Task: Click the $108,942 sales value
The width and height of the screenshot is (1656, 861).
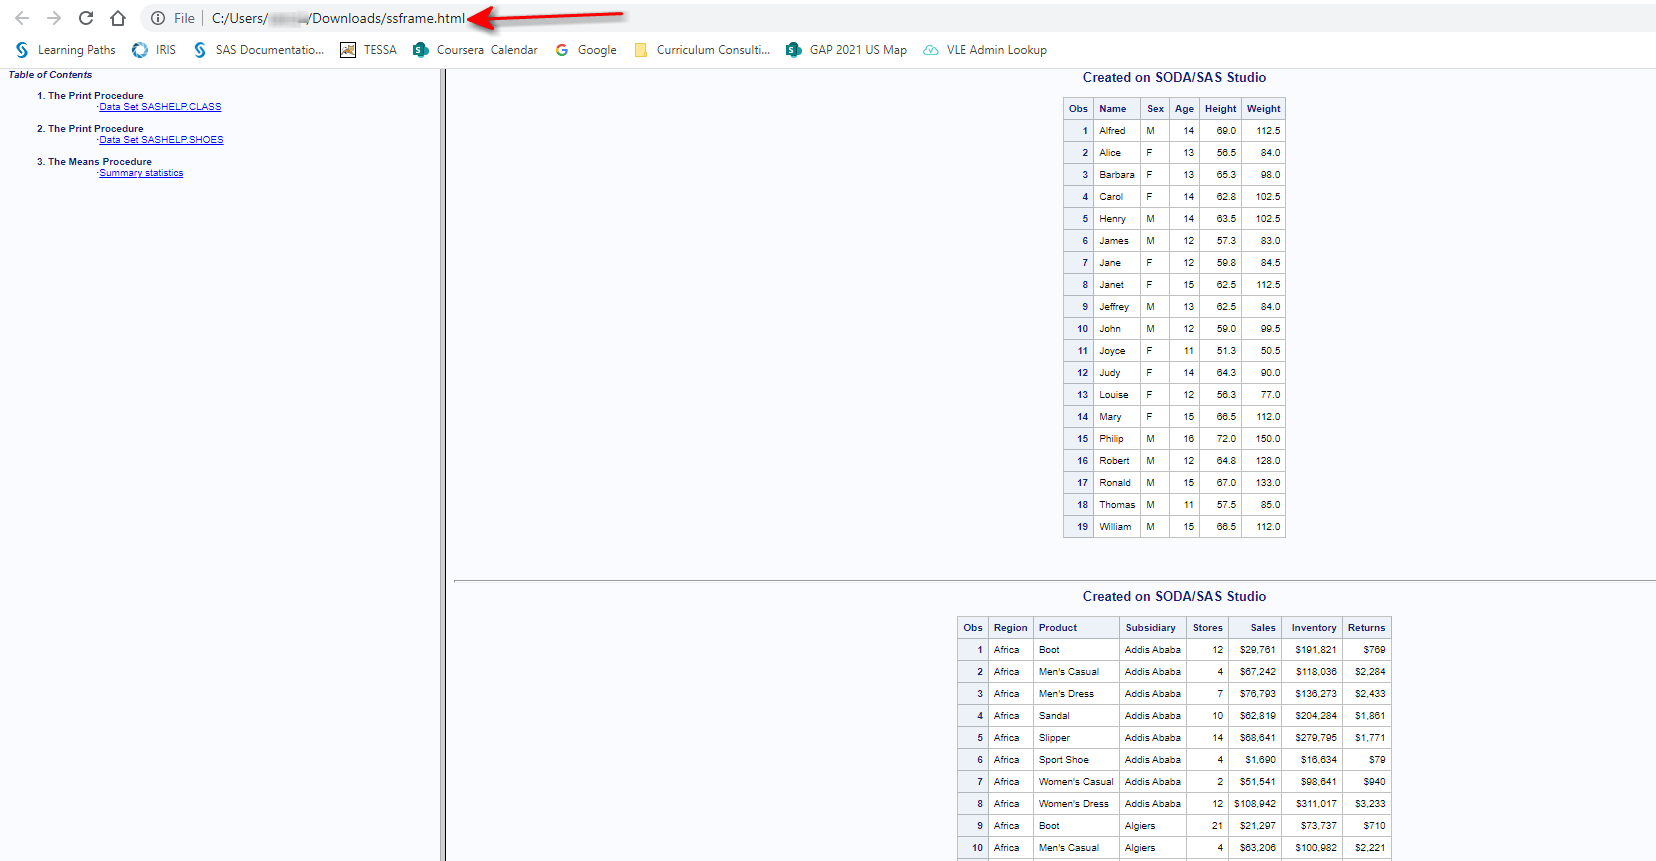Action: pos(1255,804)
